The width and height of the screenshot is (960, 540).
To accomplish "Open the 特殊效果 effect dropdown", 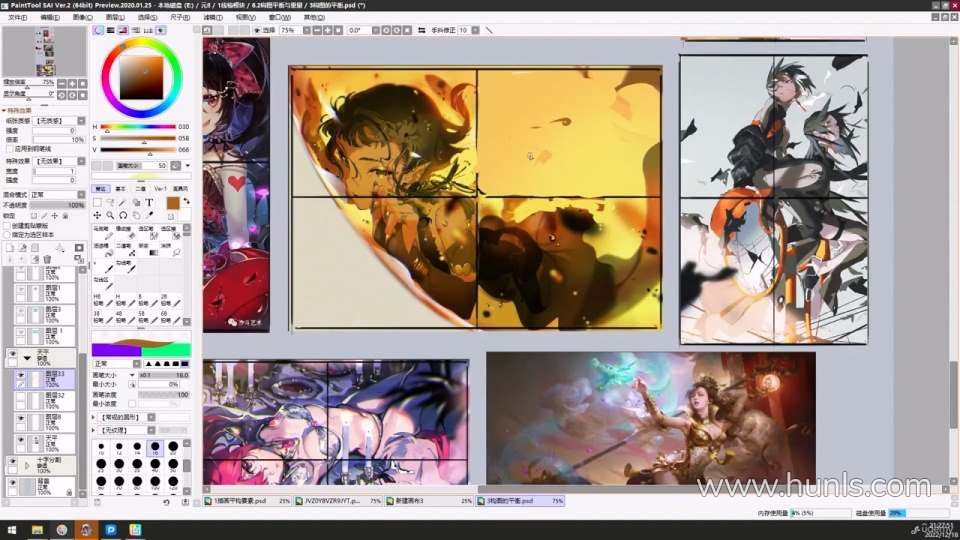I will click(81, 161).
